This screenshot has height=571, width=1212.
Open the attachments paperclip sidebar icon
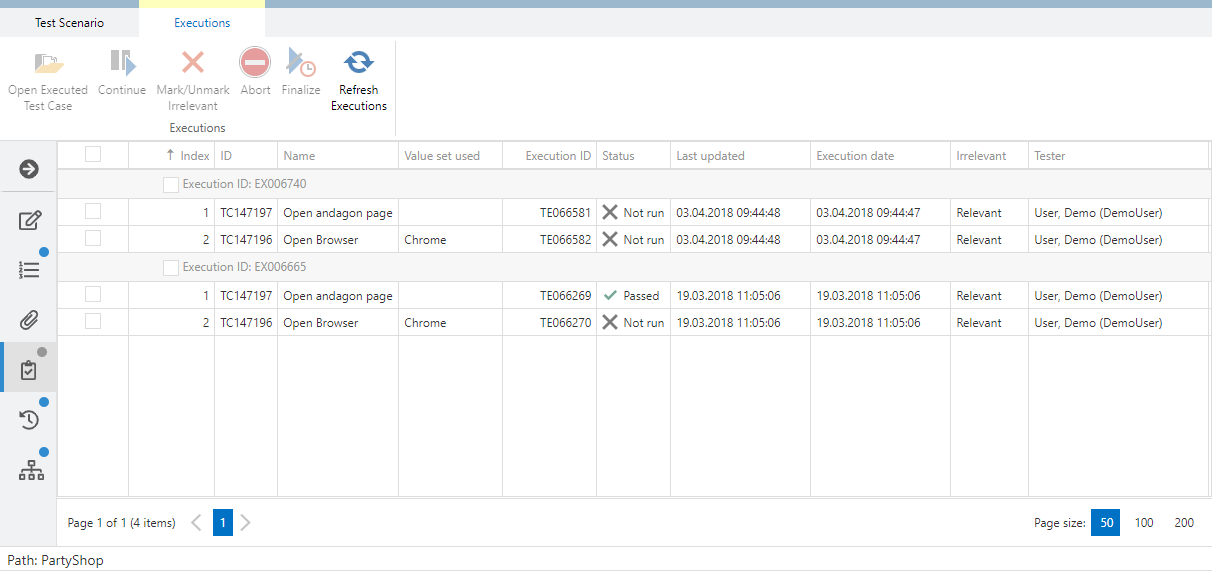[x=30, y=320]
